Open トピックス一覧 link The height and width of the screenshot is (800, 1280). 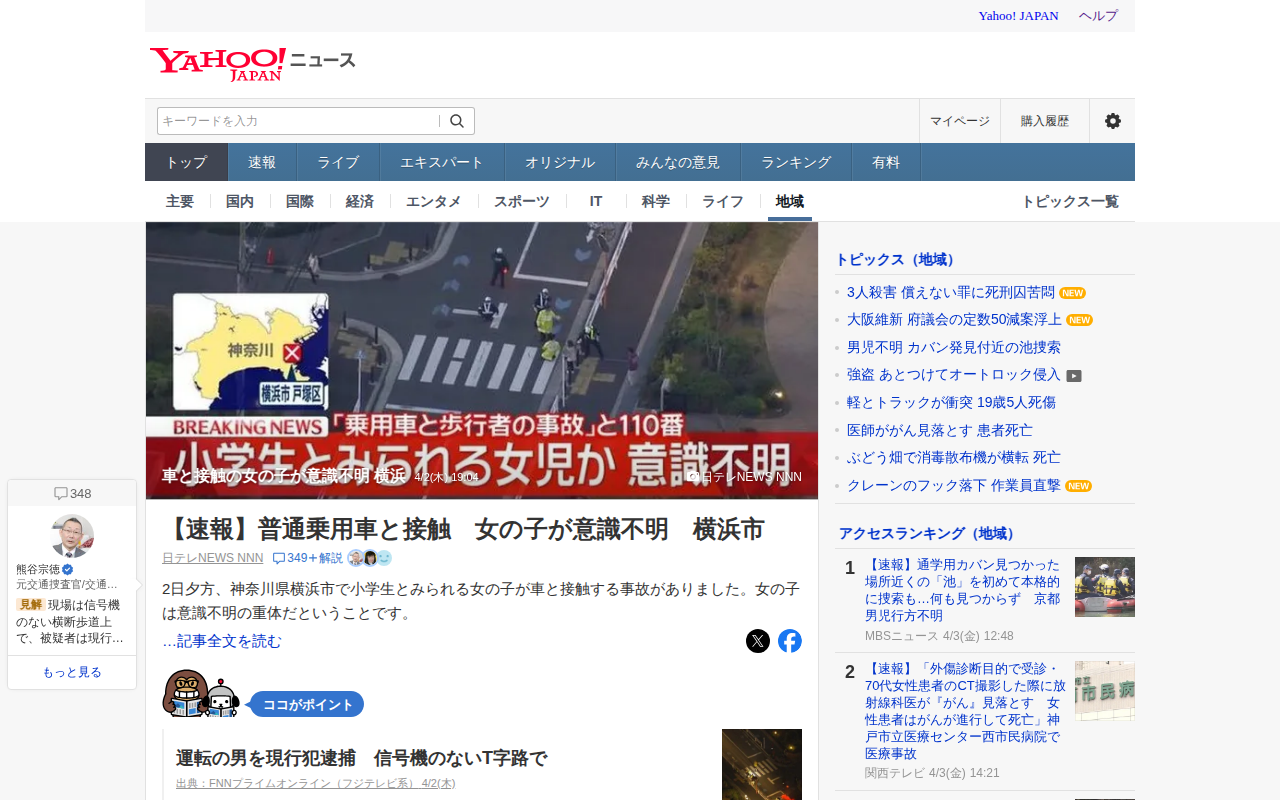(1070, 201)
